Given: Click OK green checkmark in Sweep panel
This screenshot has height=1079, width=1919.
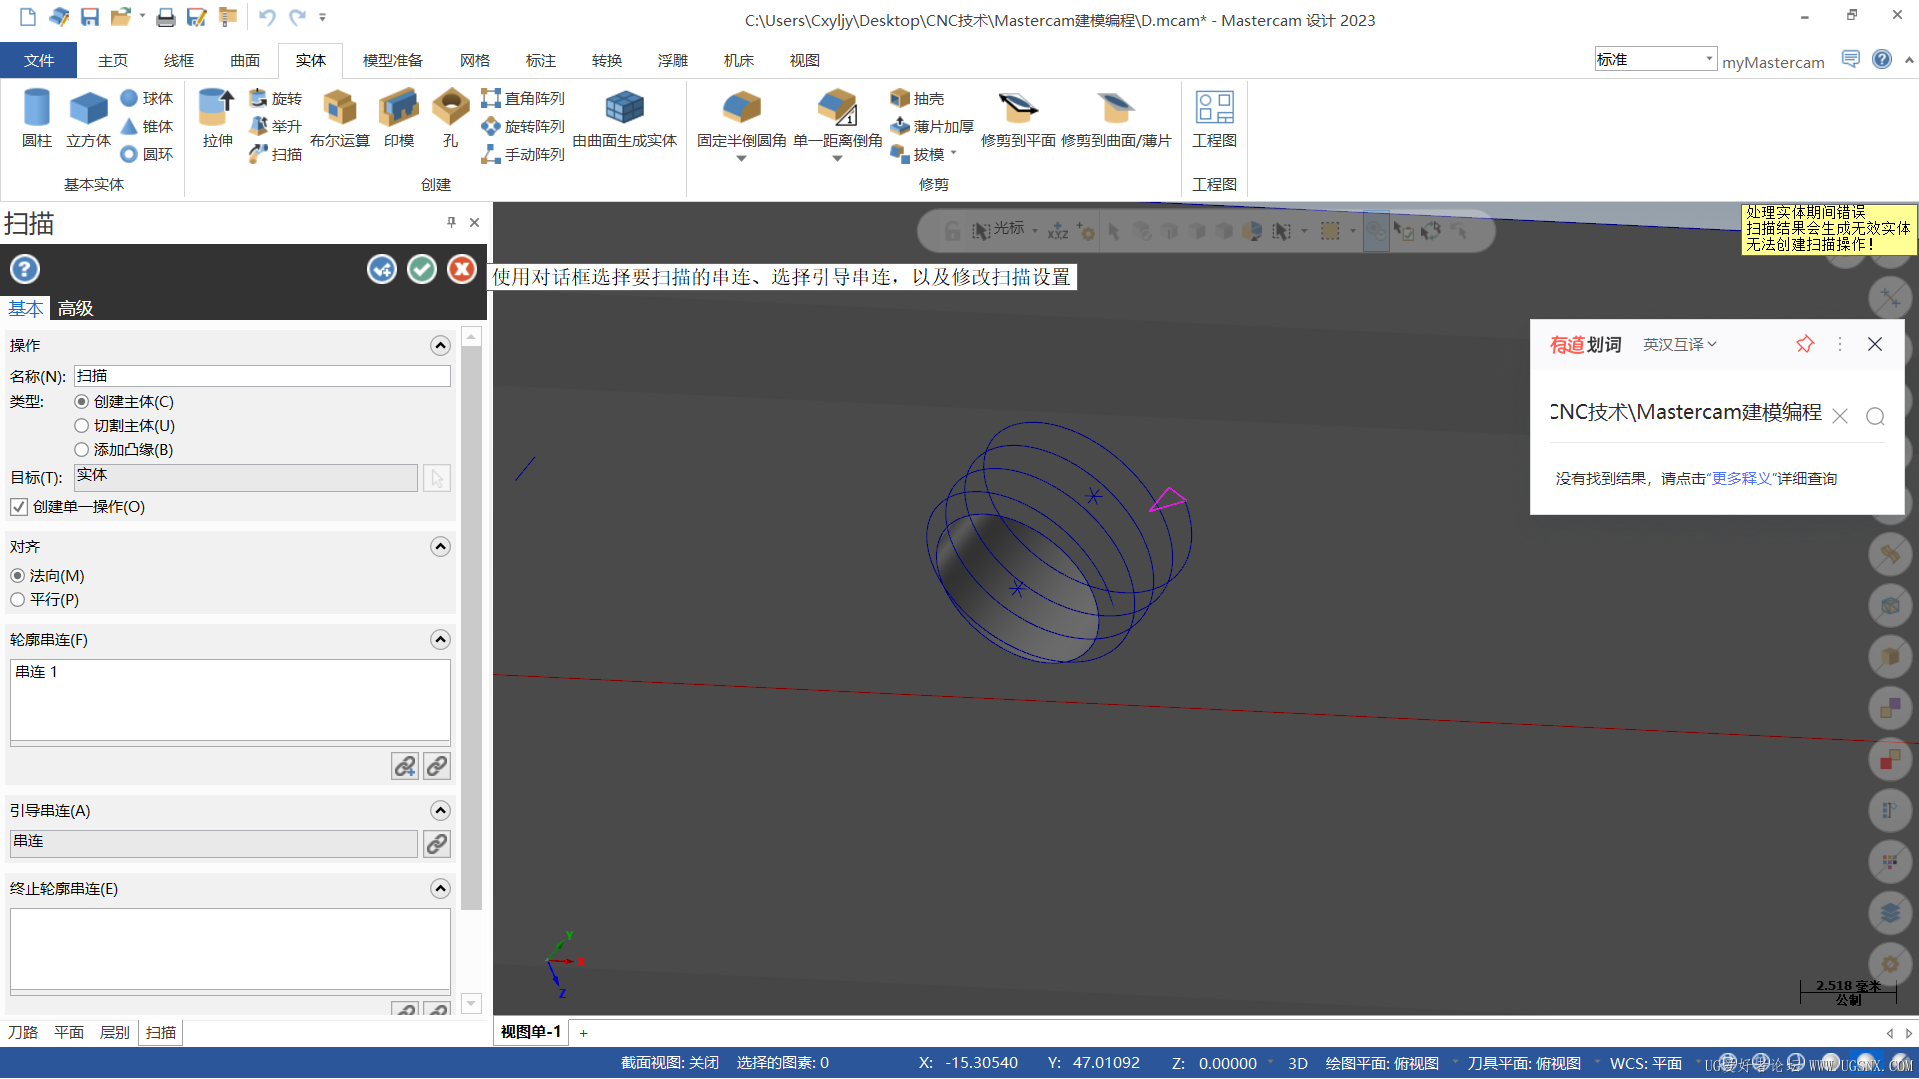Looking at the screenshot, I should [422, 269].
